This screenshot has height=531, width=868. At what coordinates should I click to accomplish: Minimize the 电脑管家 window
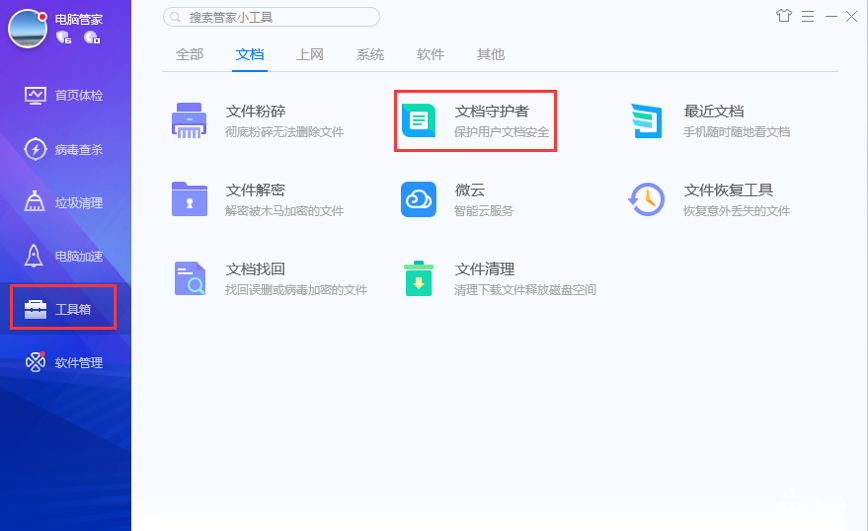click(x=831, y=17)
